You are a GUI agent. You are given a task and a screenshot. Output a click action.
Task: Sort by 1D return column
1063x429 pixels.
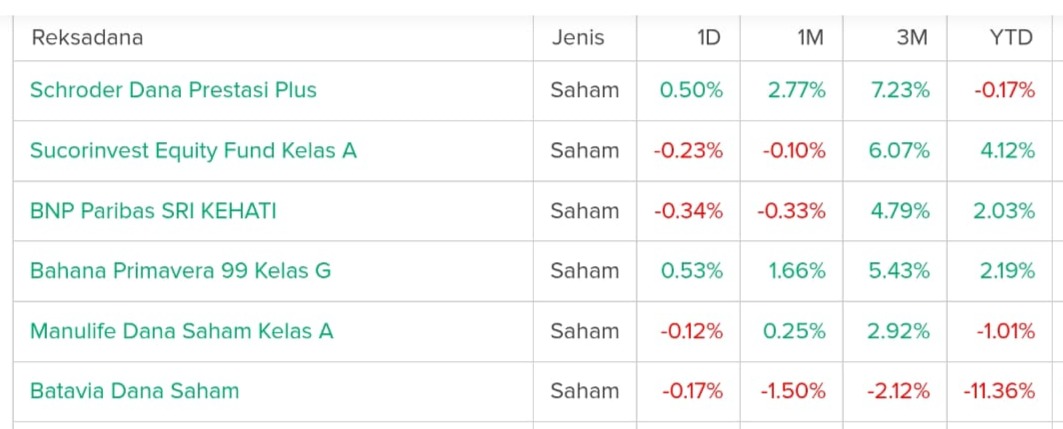coord(709,38)
